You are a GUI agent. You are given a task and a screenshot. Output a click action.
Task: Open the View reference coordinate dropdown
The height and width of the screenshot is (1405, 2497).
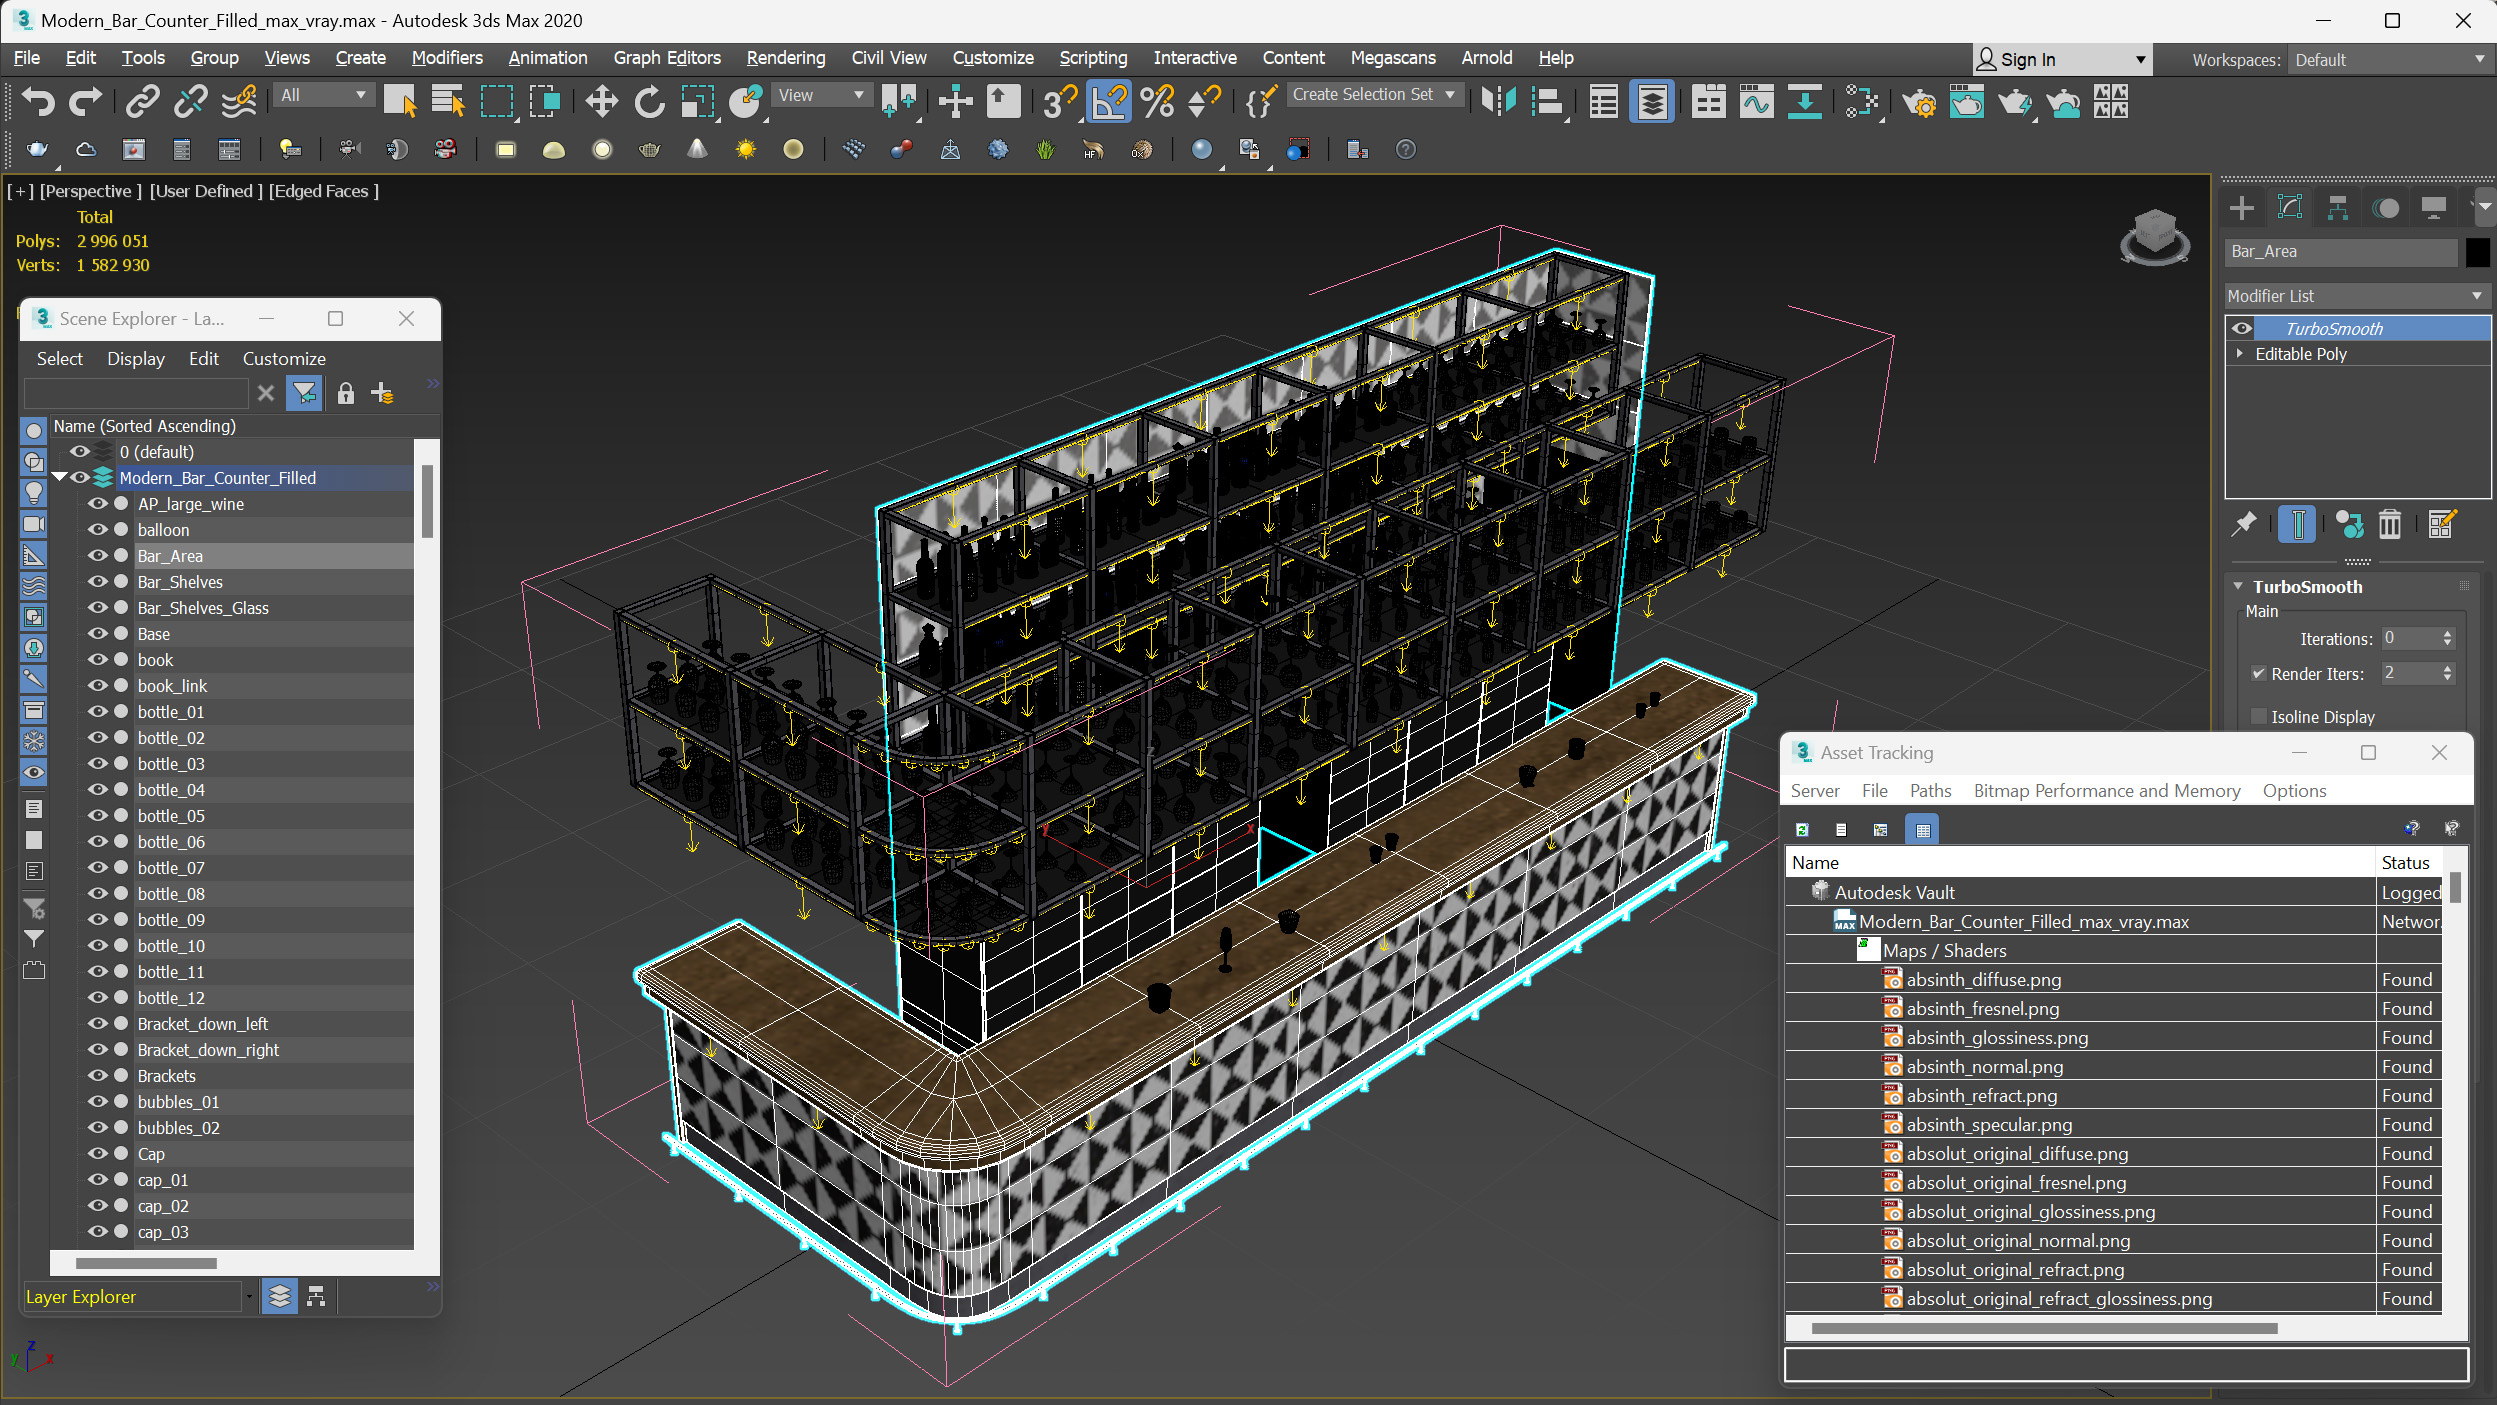coord(822,95)
